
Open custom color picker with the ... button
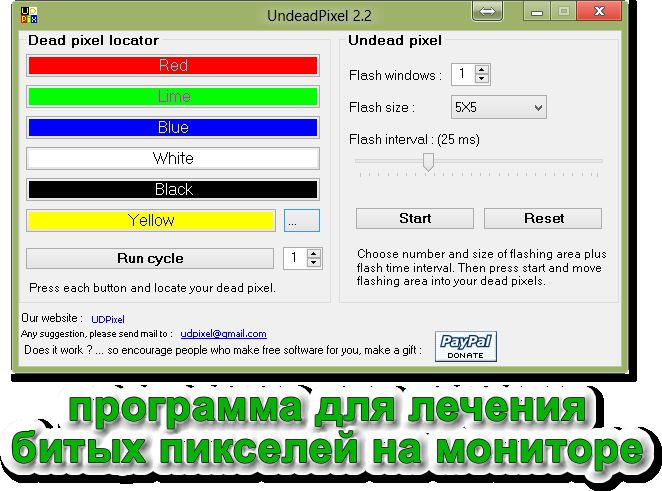301,220
